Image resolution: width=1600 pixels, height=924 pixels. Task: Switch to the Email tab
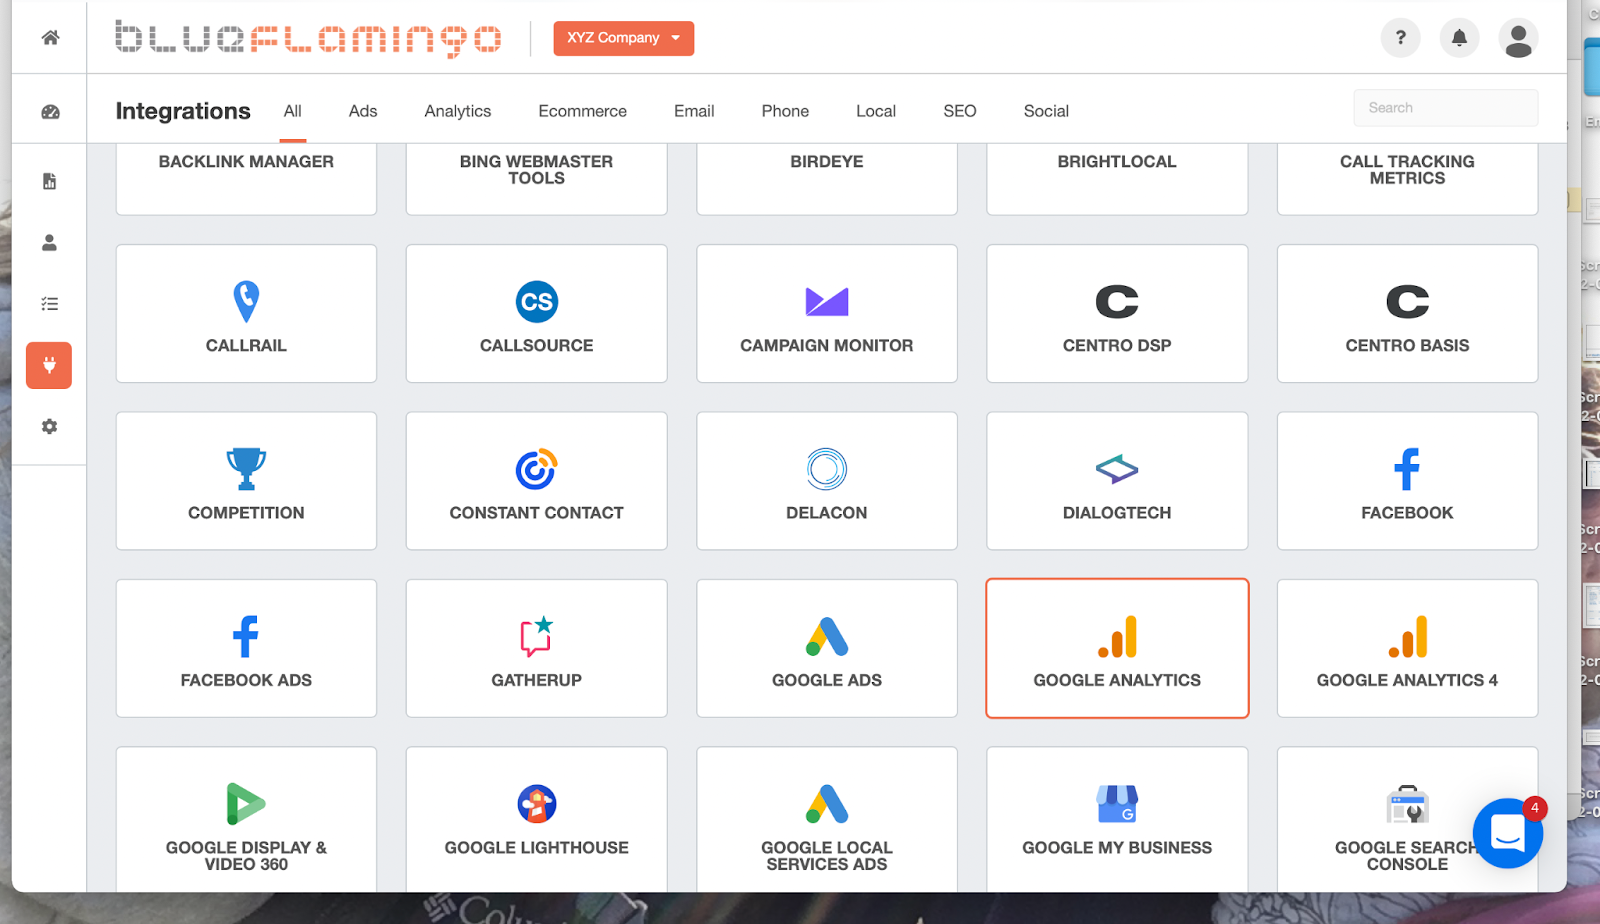pyautogui.click(x=694, y=111)
